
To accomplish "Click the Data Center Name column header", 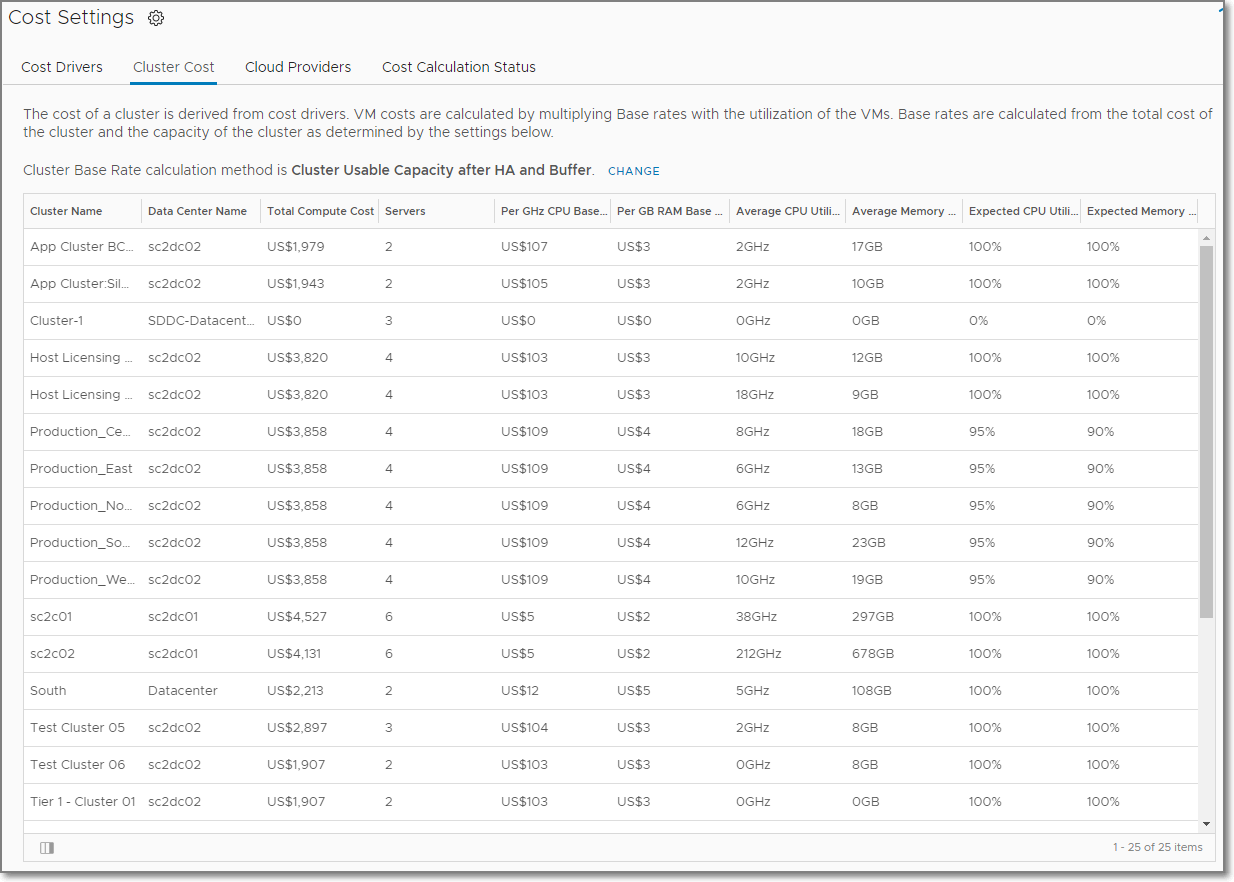I will pyautogui.click(x=197, y=211).
